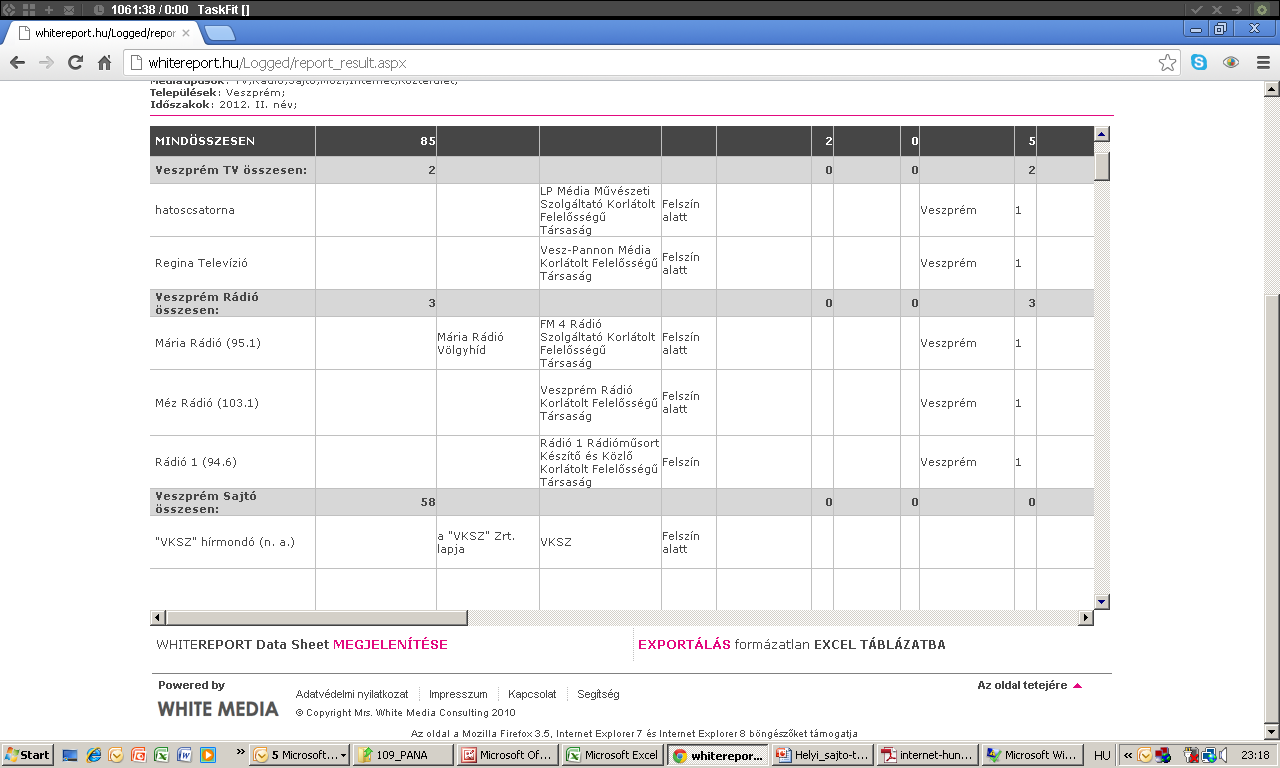Click the taskbar clock showing 23:18
Screen dimensions: 1280x768
[x=1253, y=755]
